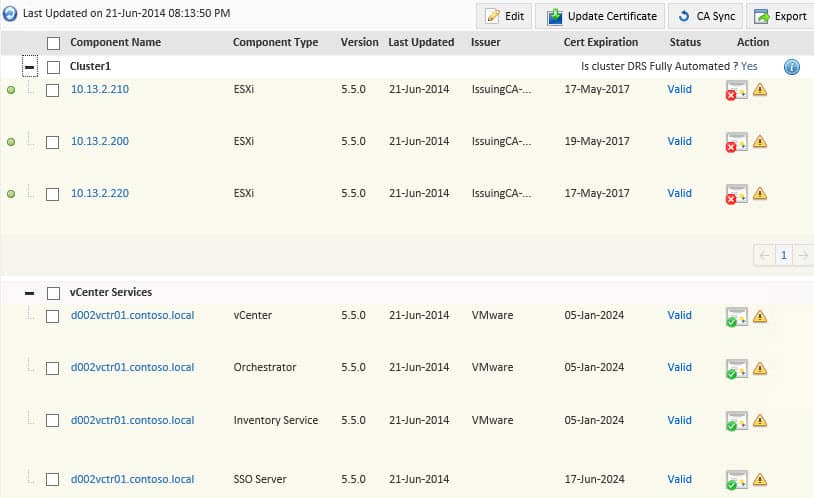814x498 pixels.
Task: Collapse the vCenter Services group
Action: pos(29,293)
